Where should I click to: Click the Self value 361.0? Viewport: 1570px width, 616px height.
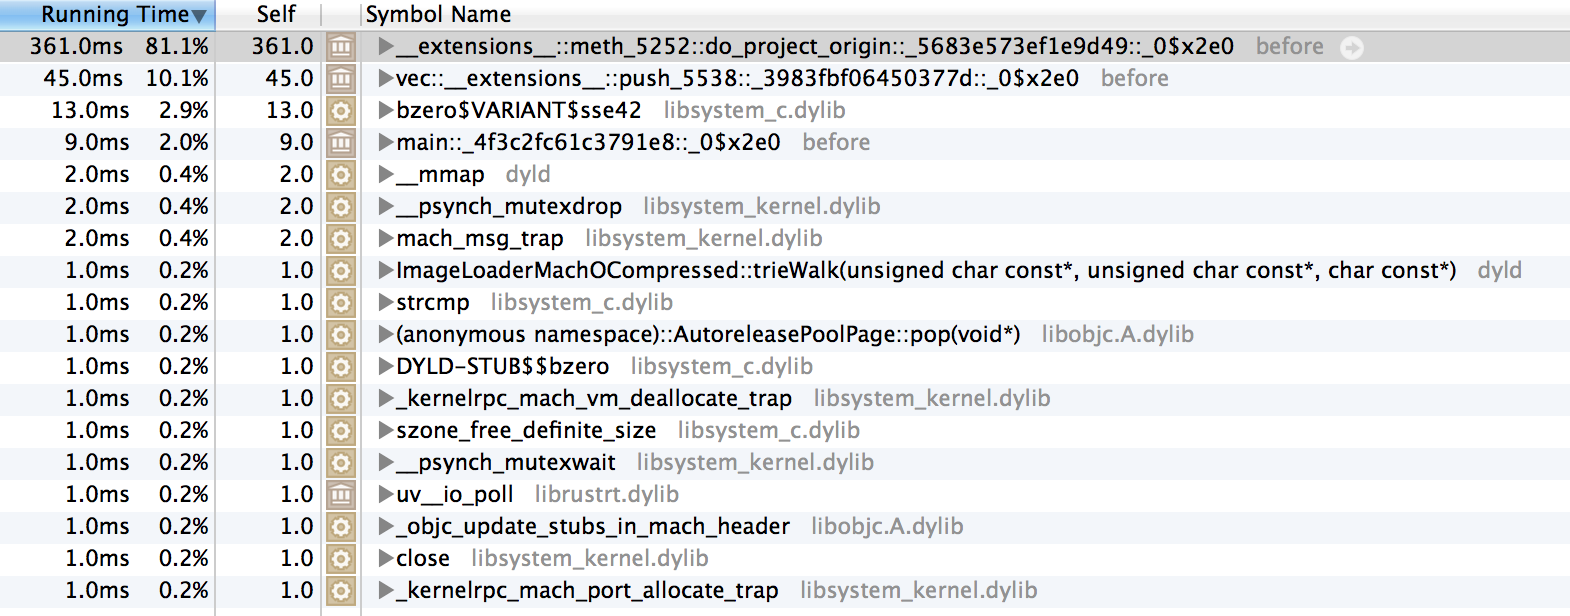(282, 46)
